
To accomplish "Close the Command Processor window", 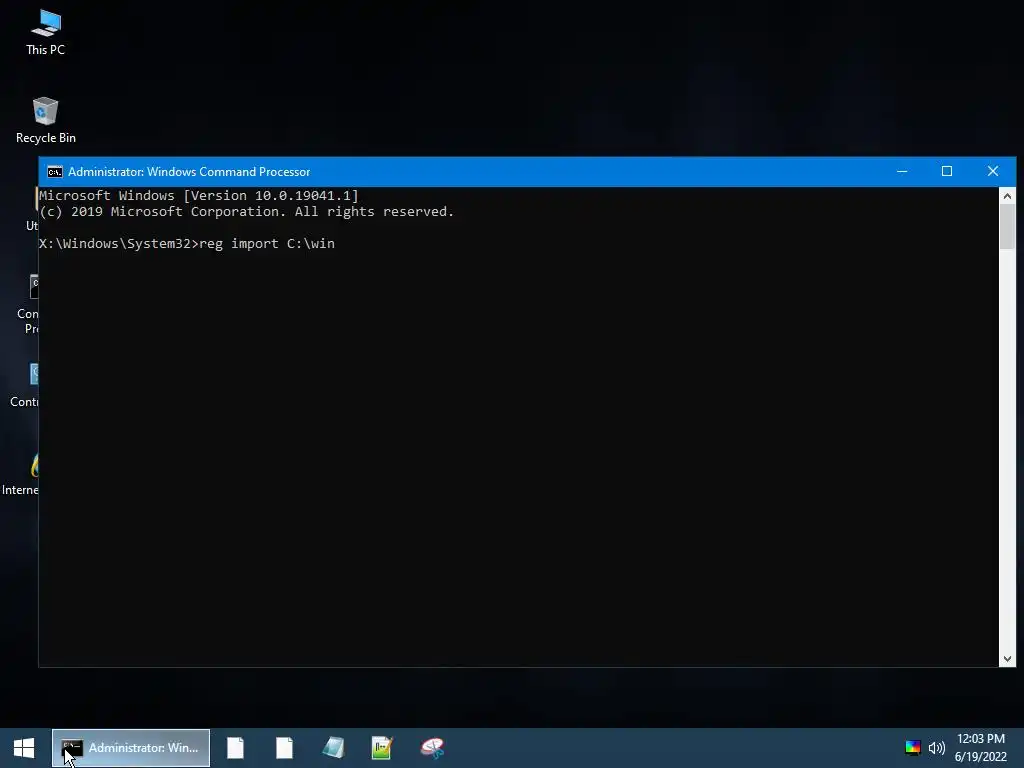I will click(993, 171).
